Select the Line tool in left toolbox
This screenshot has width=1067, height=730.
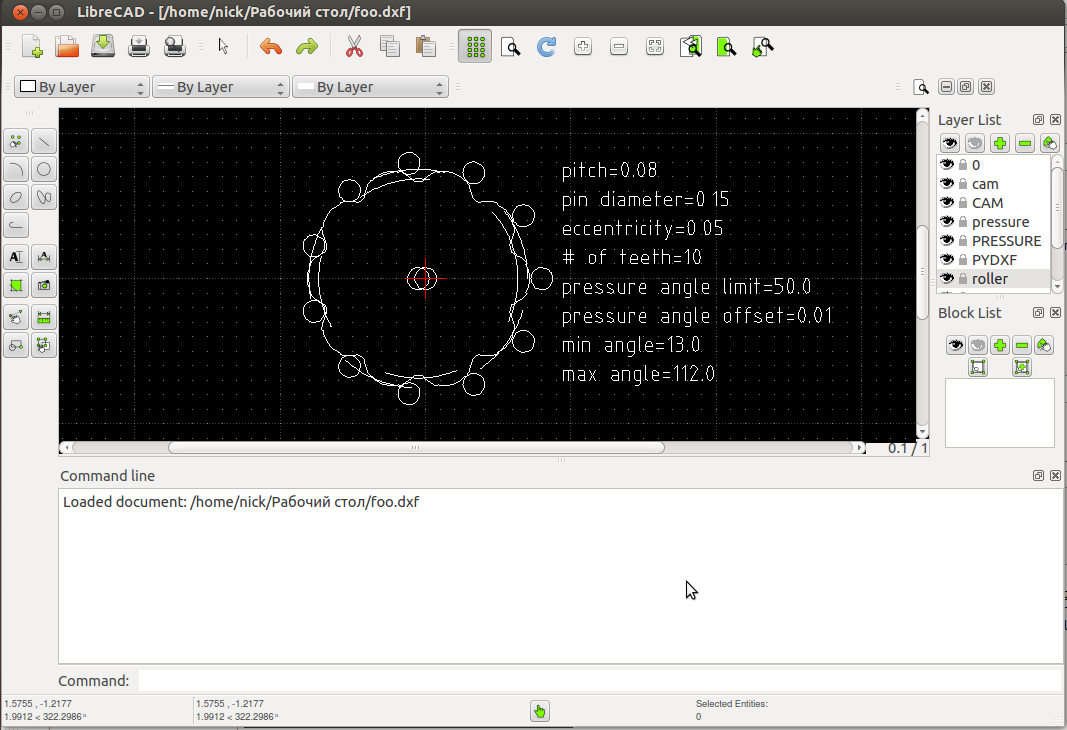coord(44,142)
